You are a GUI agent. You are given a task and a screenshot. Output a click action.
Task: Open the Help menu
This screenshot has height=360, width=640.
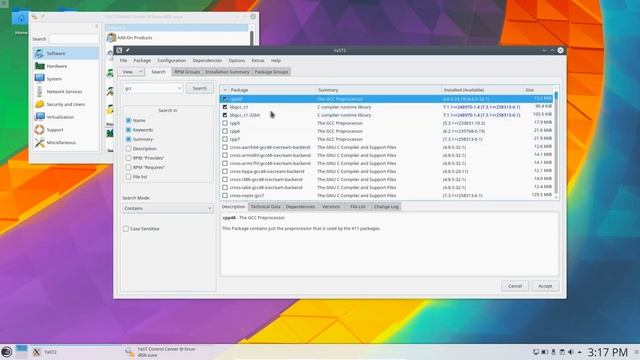276,60
